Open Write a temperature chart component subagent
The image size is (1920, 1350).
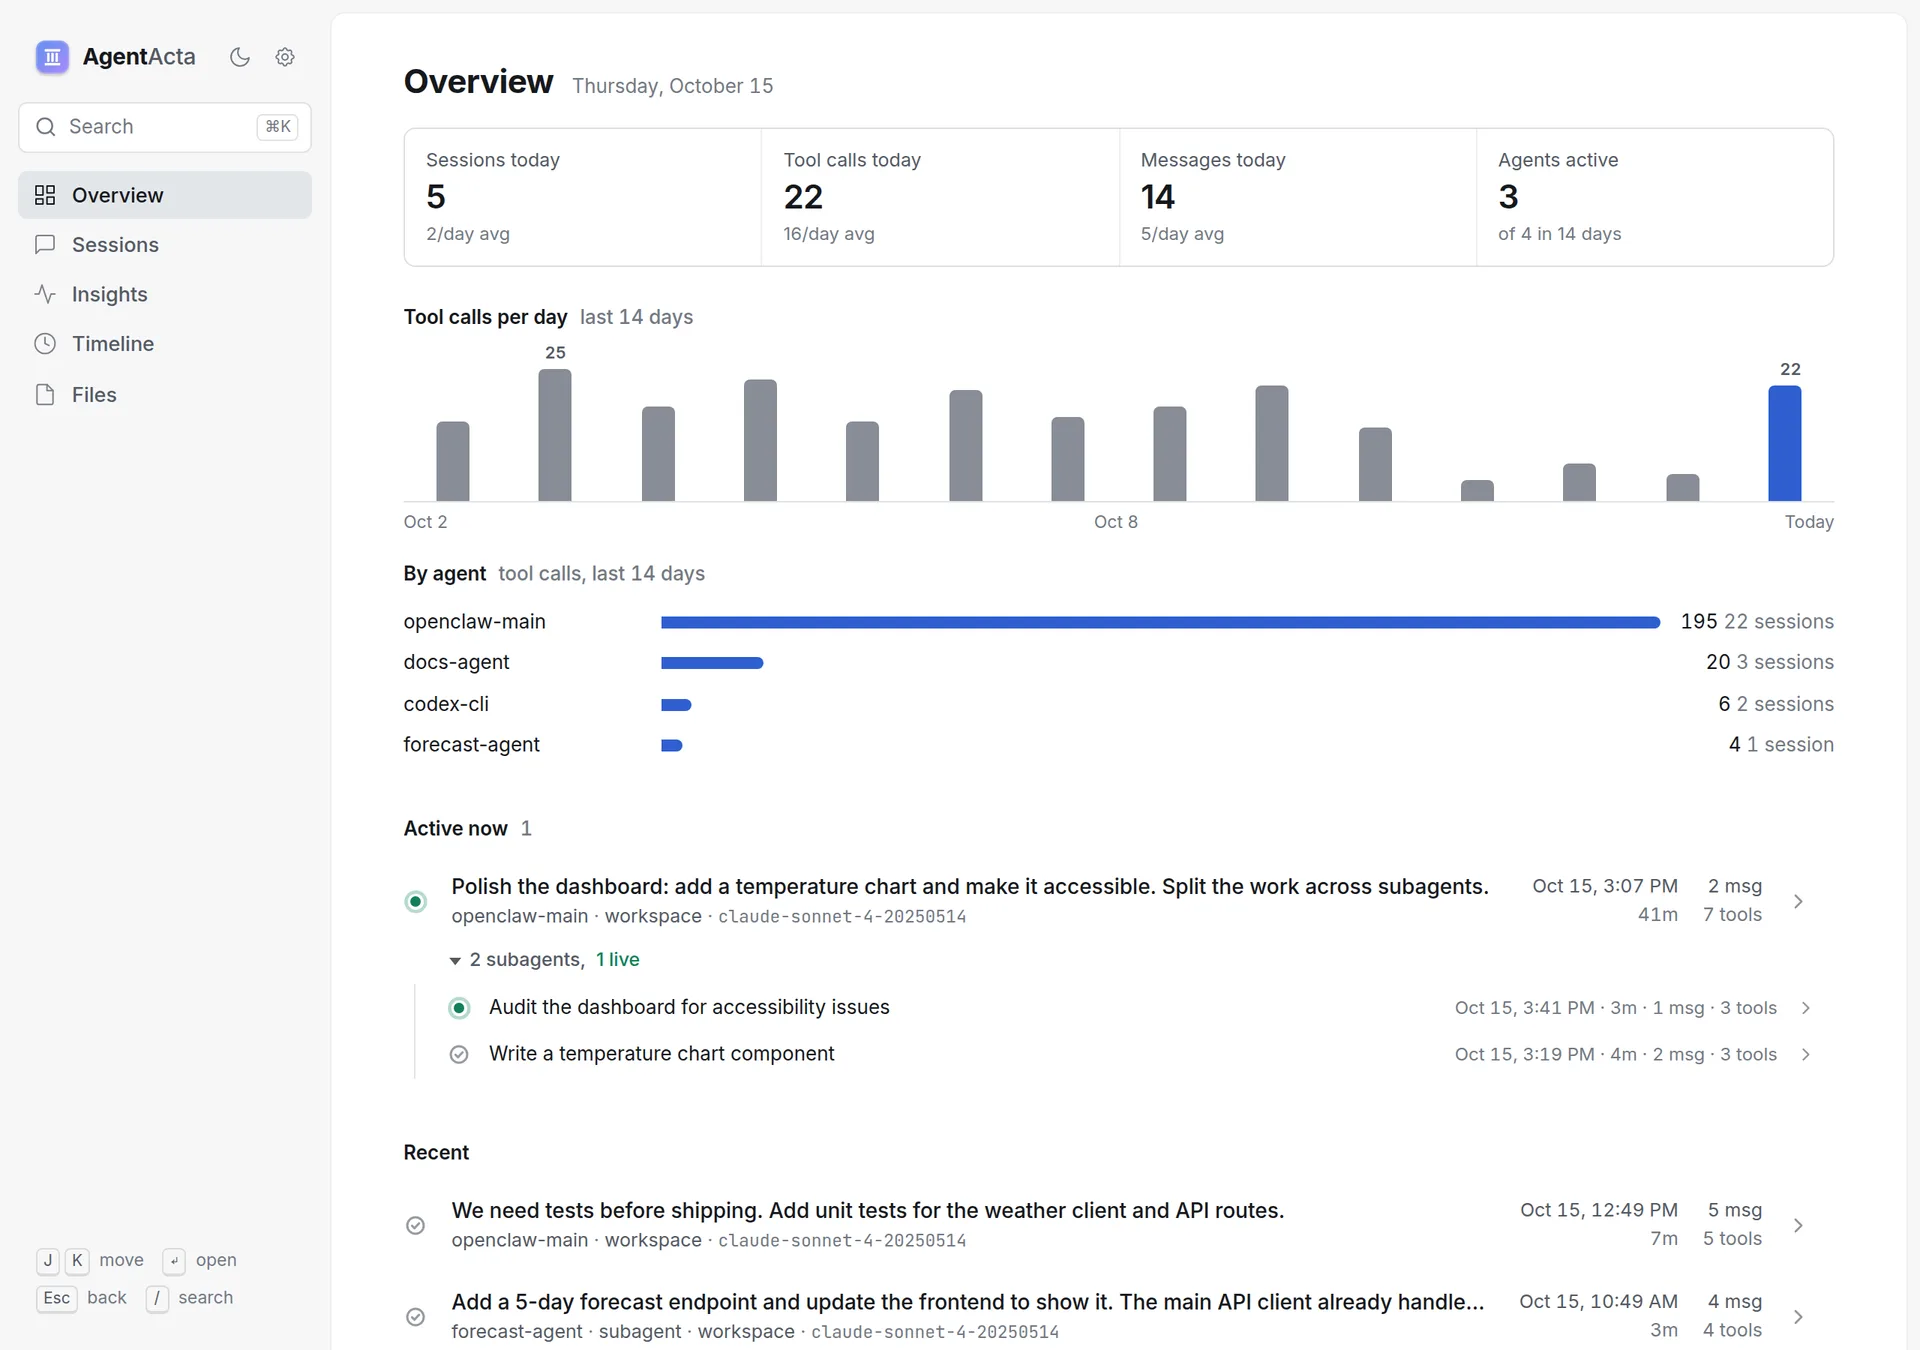pos(1133,1055)
